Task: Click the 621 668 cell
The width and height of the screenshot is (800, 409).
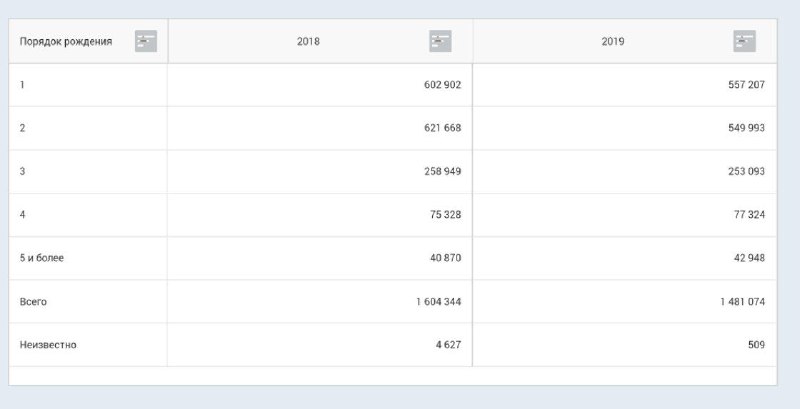Action: (x=442, y=128)
